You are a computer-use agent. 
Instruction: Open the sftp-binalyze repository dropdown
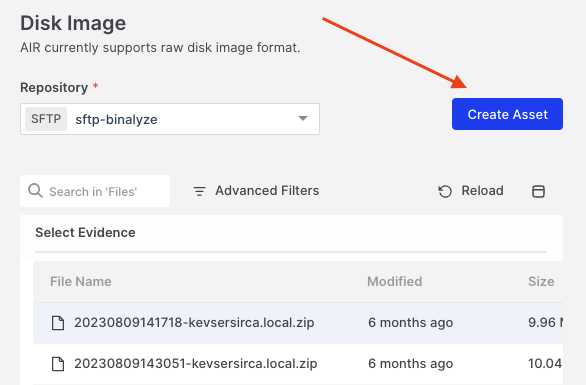[x=170, y=119]
